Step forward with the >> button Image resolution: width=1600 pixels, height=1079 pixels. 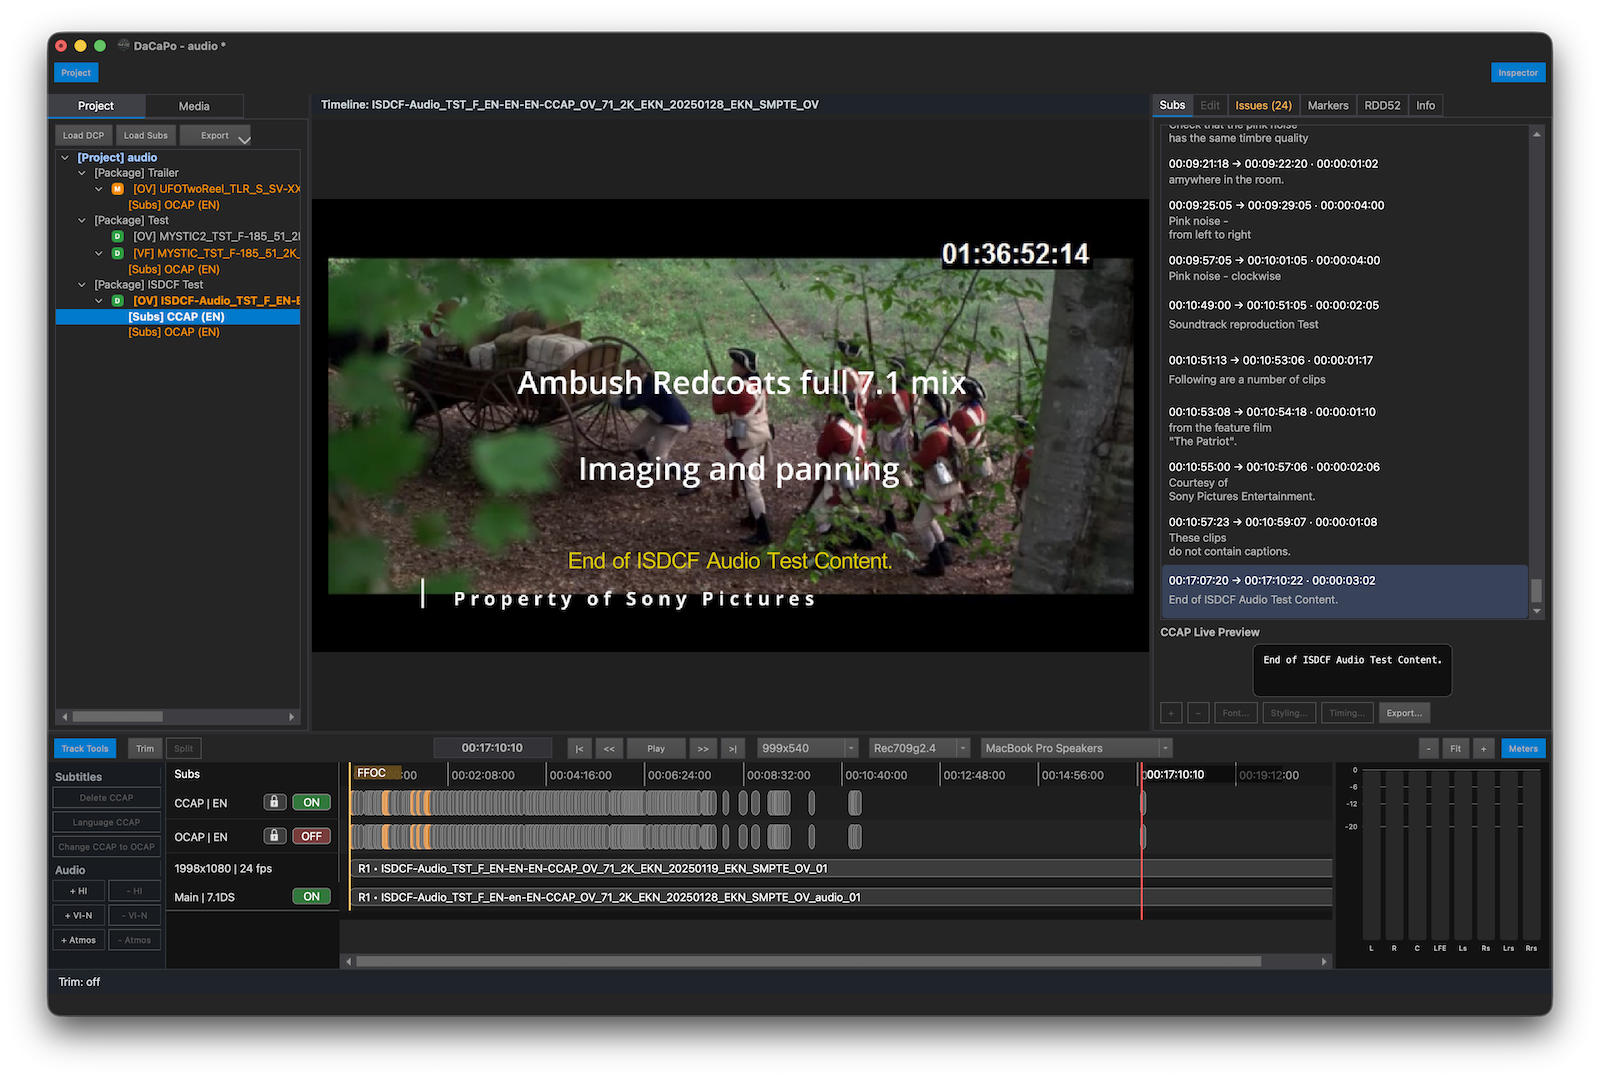pos(703,748)
